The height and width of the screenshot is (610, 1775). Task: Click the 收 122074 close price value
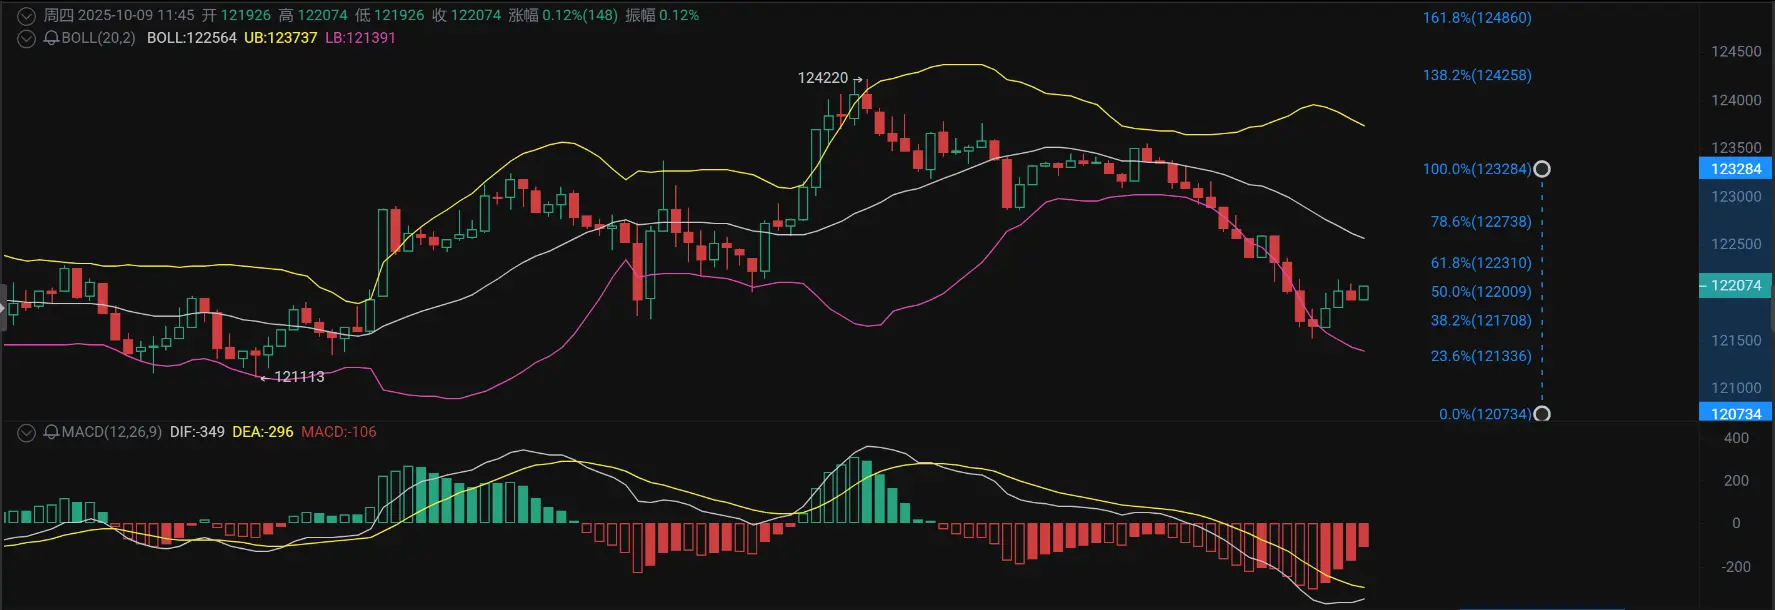pyautogui.click(x=466, y=16)
